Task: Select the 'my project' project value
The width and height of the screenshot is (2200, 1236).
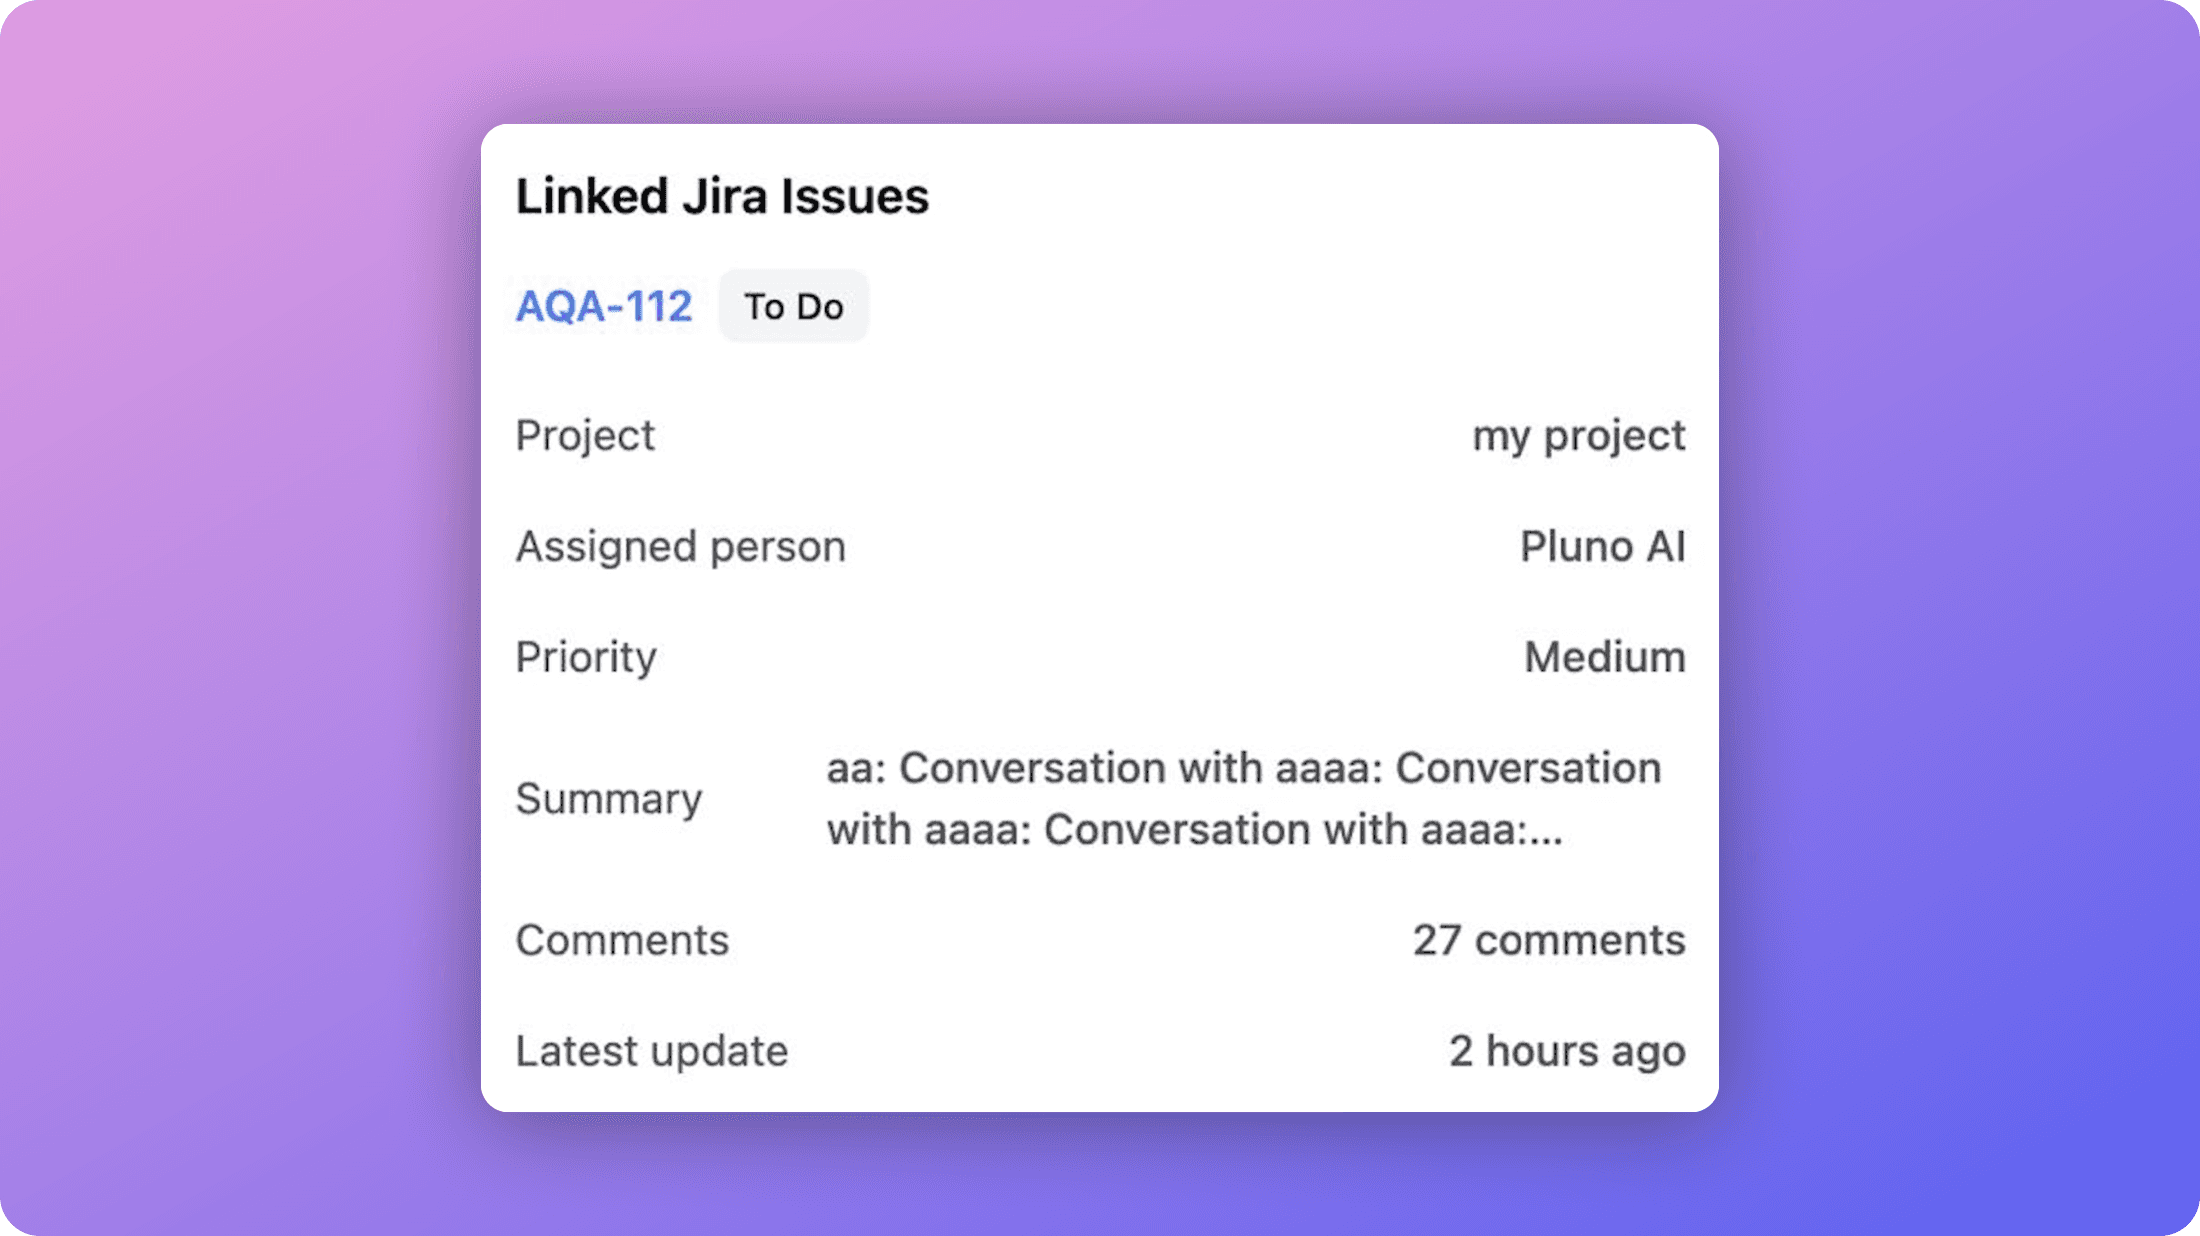Action: pos(1578,434)
